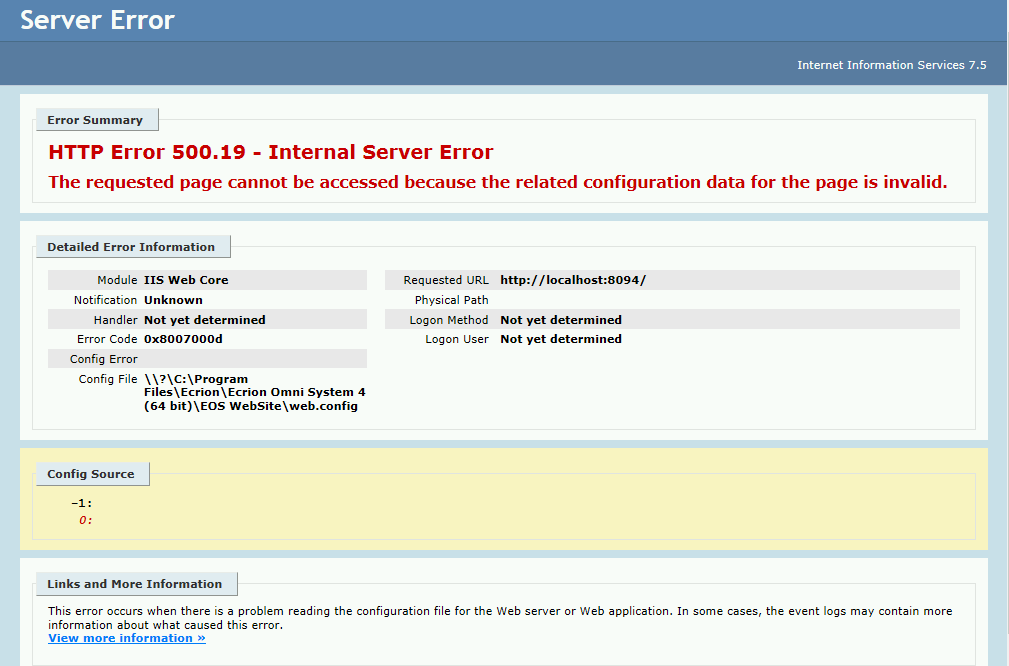1009x666 pixels.
Task: Click the '-1:' config source line
Action: pyautogui.click(x=82, y=503)
